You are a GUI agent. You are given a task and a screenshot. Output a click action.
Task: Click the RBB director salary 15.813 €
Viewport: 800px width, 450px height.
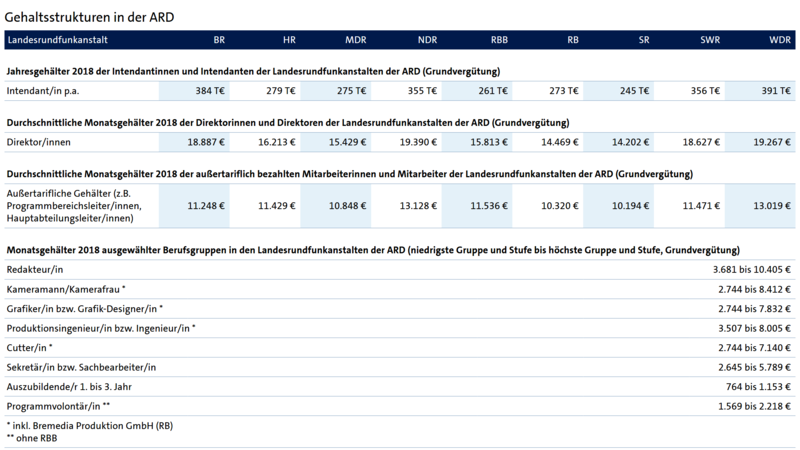(486, 142)
